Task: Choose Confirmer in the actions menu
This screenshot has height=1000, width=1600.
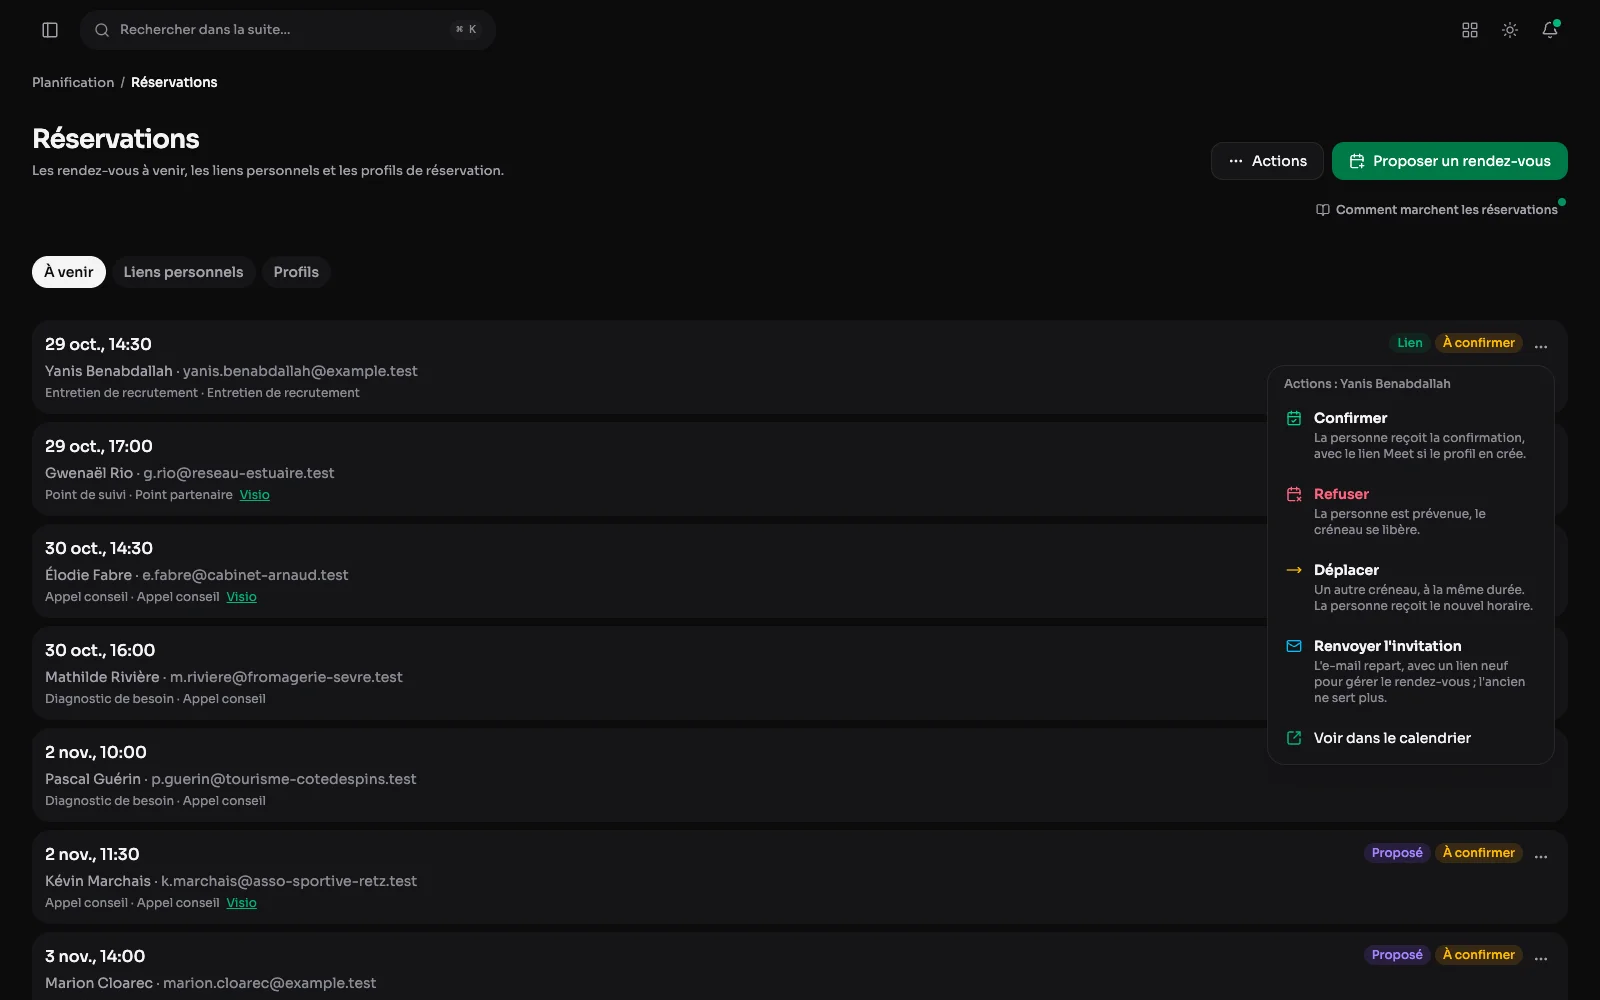Action: (x=1411, y=434)
